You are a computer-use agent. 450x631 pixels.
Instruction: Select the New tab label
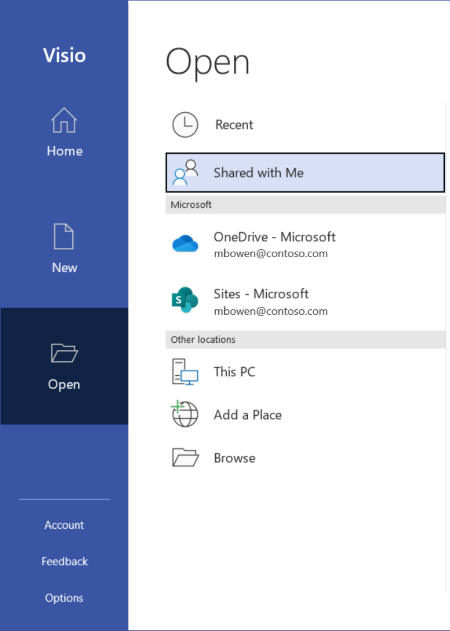64,268
